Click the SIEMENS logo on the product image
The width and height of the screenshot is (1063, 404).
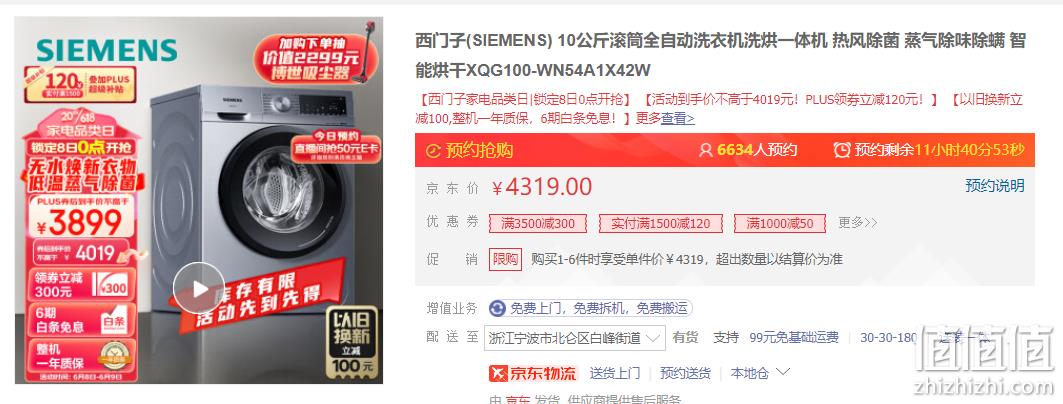pyautogui.click(x=107, y=50)
